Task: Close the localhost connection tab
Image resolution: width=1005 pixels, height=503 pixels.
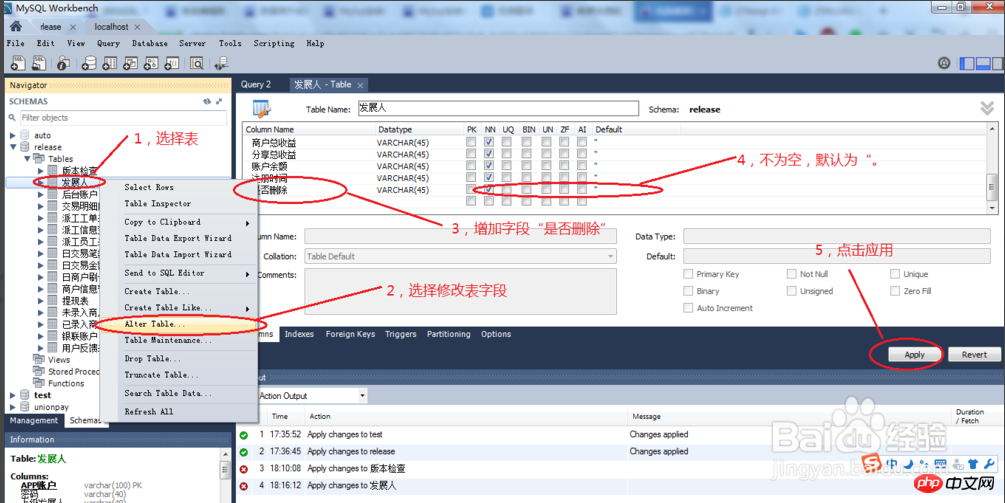Action: pyautogui.click(x=138, y=27)
